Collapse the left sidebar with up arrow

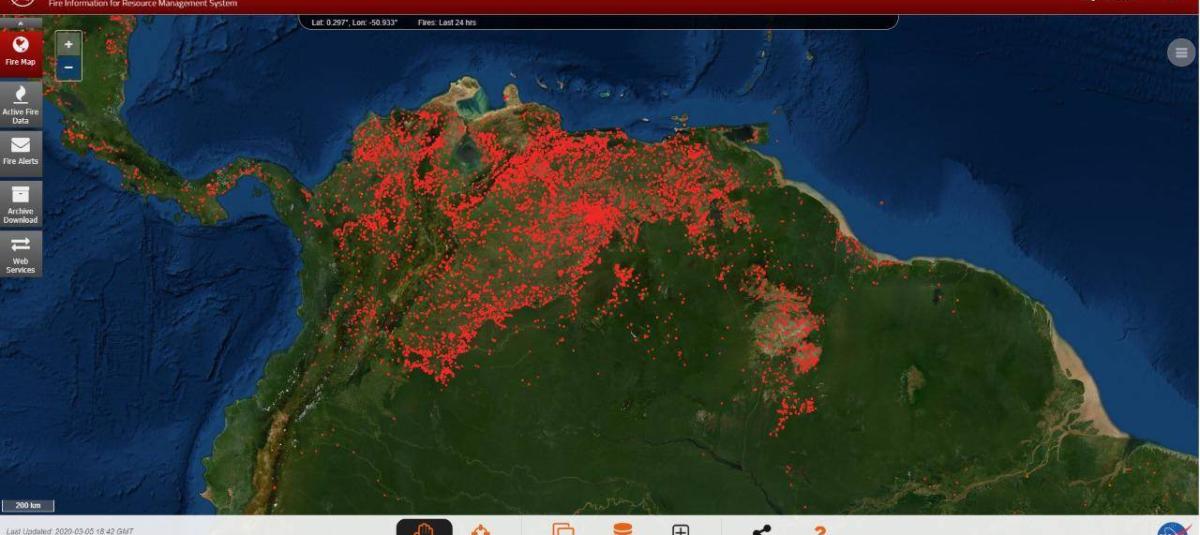point(21,22)
